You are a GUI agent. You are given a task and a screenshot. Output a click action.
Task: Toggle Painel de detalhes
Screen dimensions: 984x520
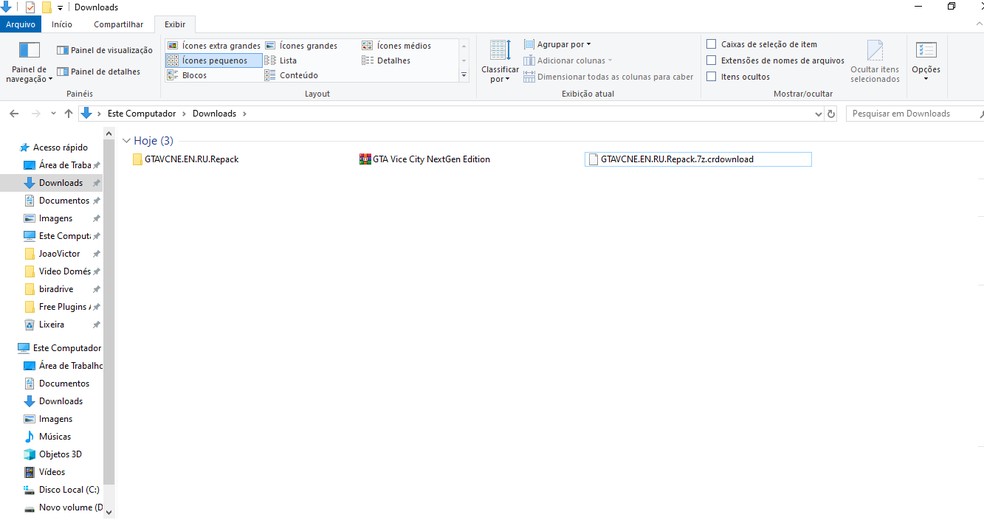pos(99,72)
